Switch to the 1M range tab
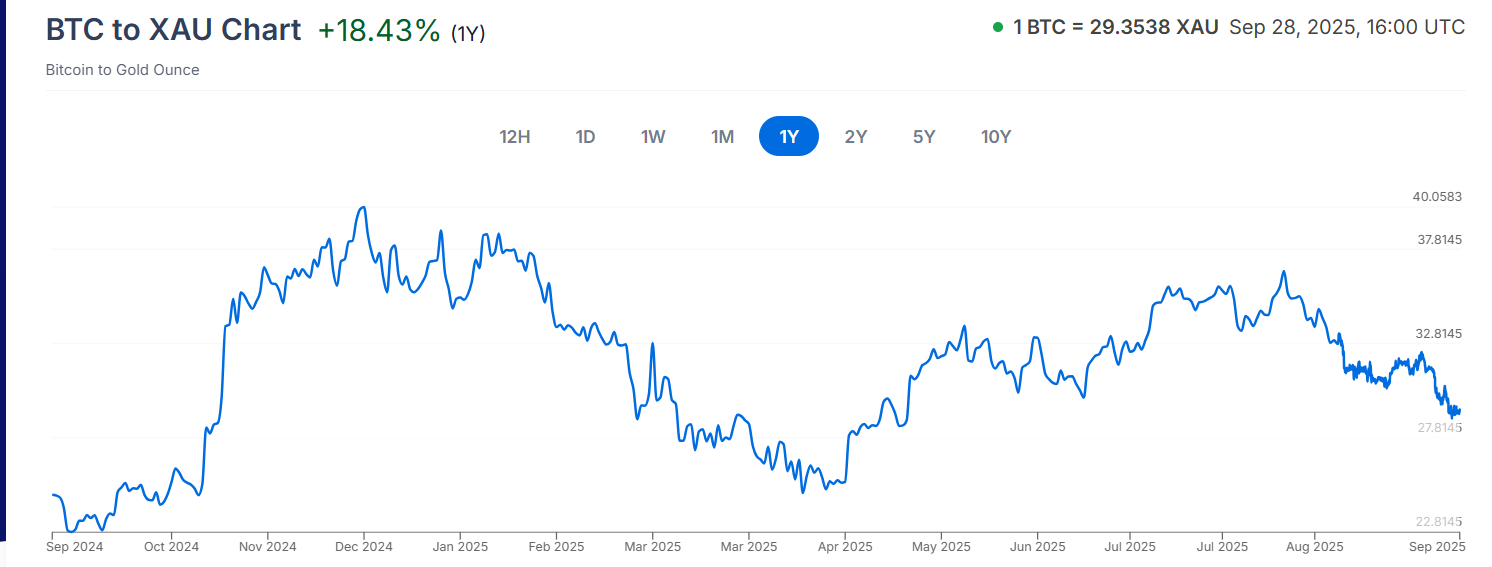 click(x=722, y=137)
